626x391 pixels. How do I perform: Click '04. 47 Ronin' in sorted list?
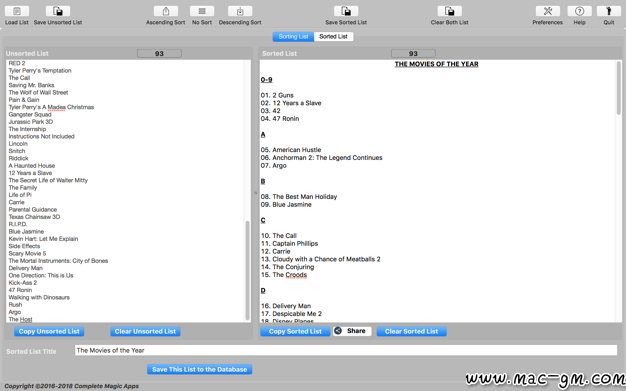[x=280, y=119]
